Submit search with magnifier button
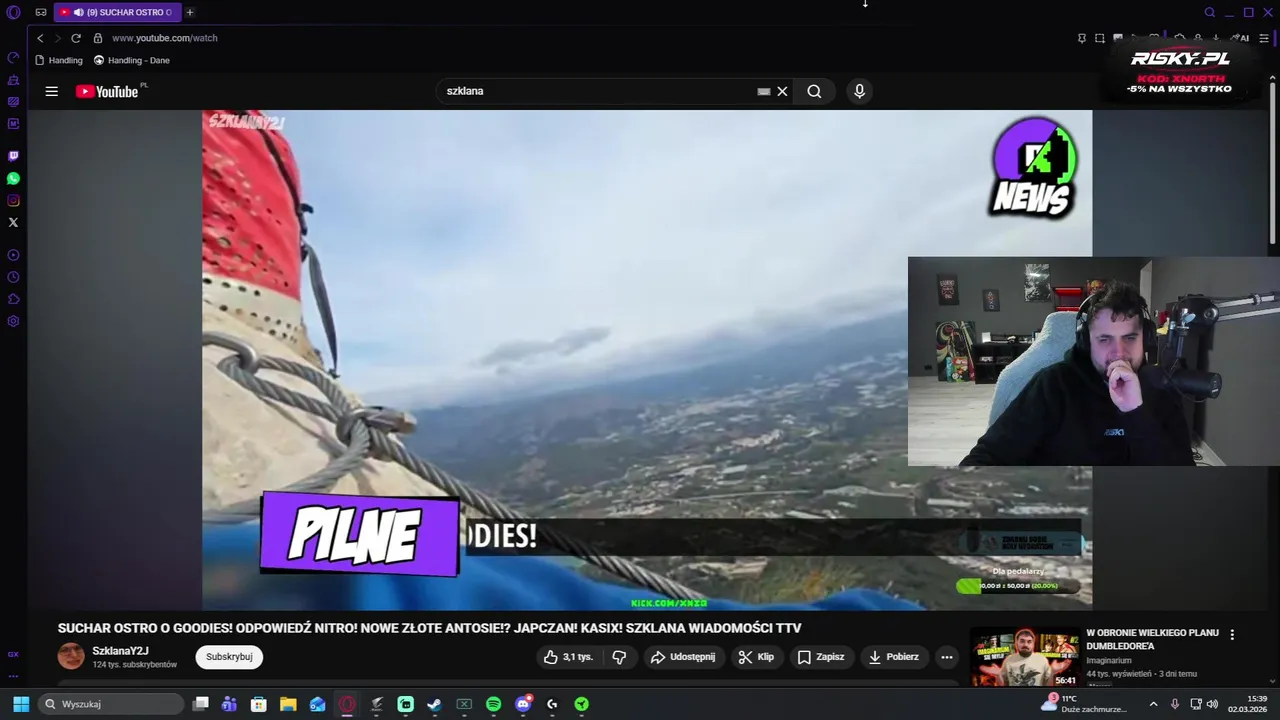The image size is (1280, 720). coord(814,91)
